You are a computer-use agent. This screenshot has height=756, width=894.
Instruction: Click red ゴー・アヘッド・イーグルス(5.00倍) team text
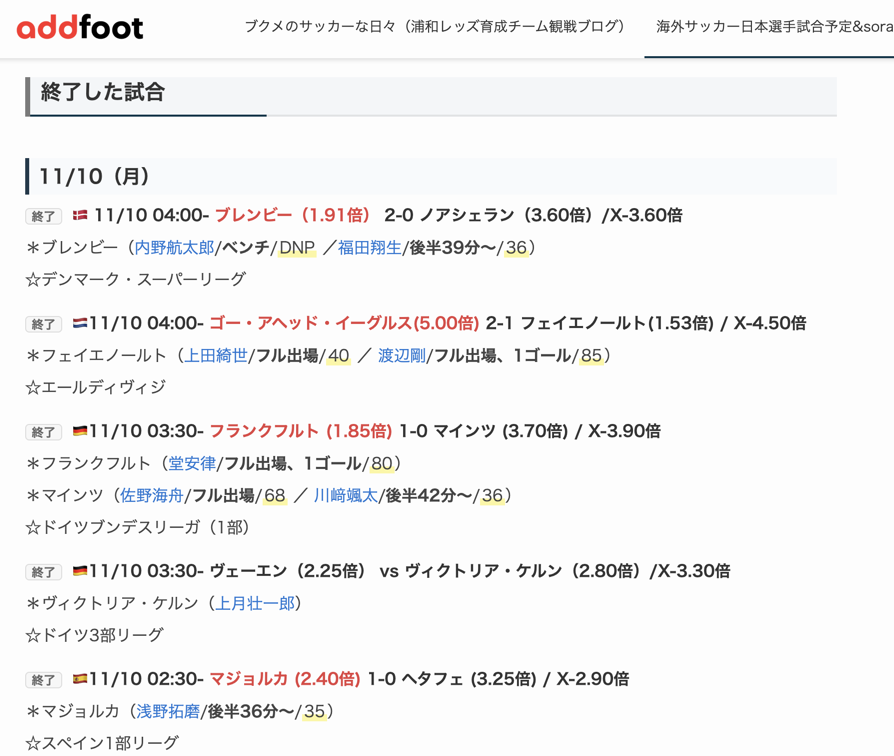[x=344, y=323]
